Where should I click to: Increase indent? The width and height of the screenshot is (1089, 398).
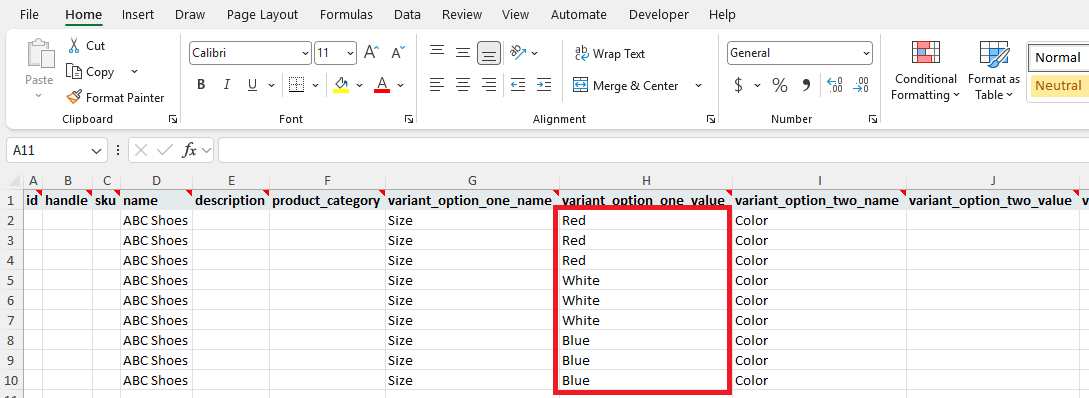pyautogui.click(x=544, y=85)
